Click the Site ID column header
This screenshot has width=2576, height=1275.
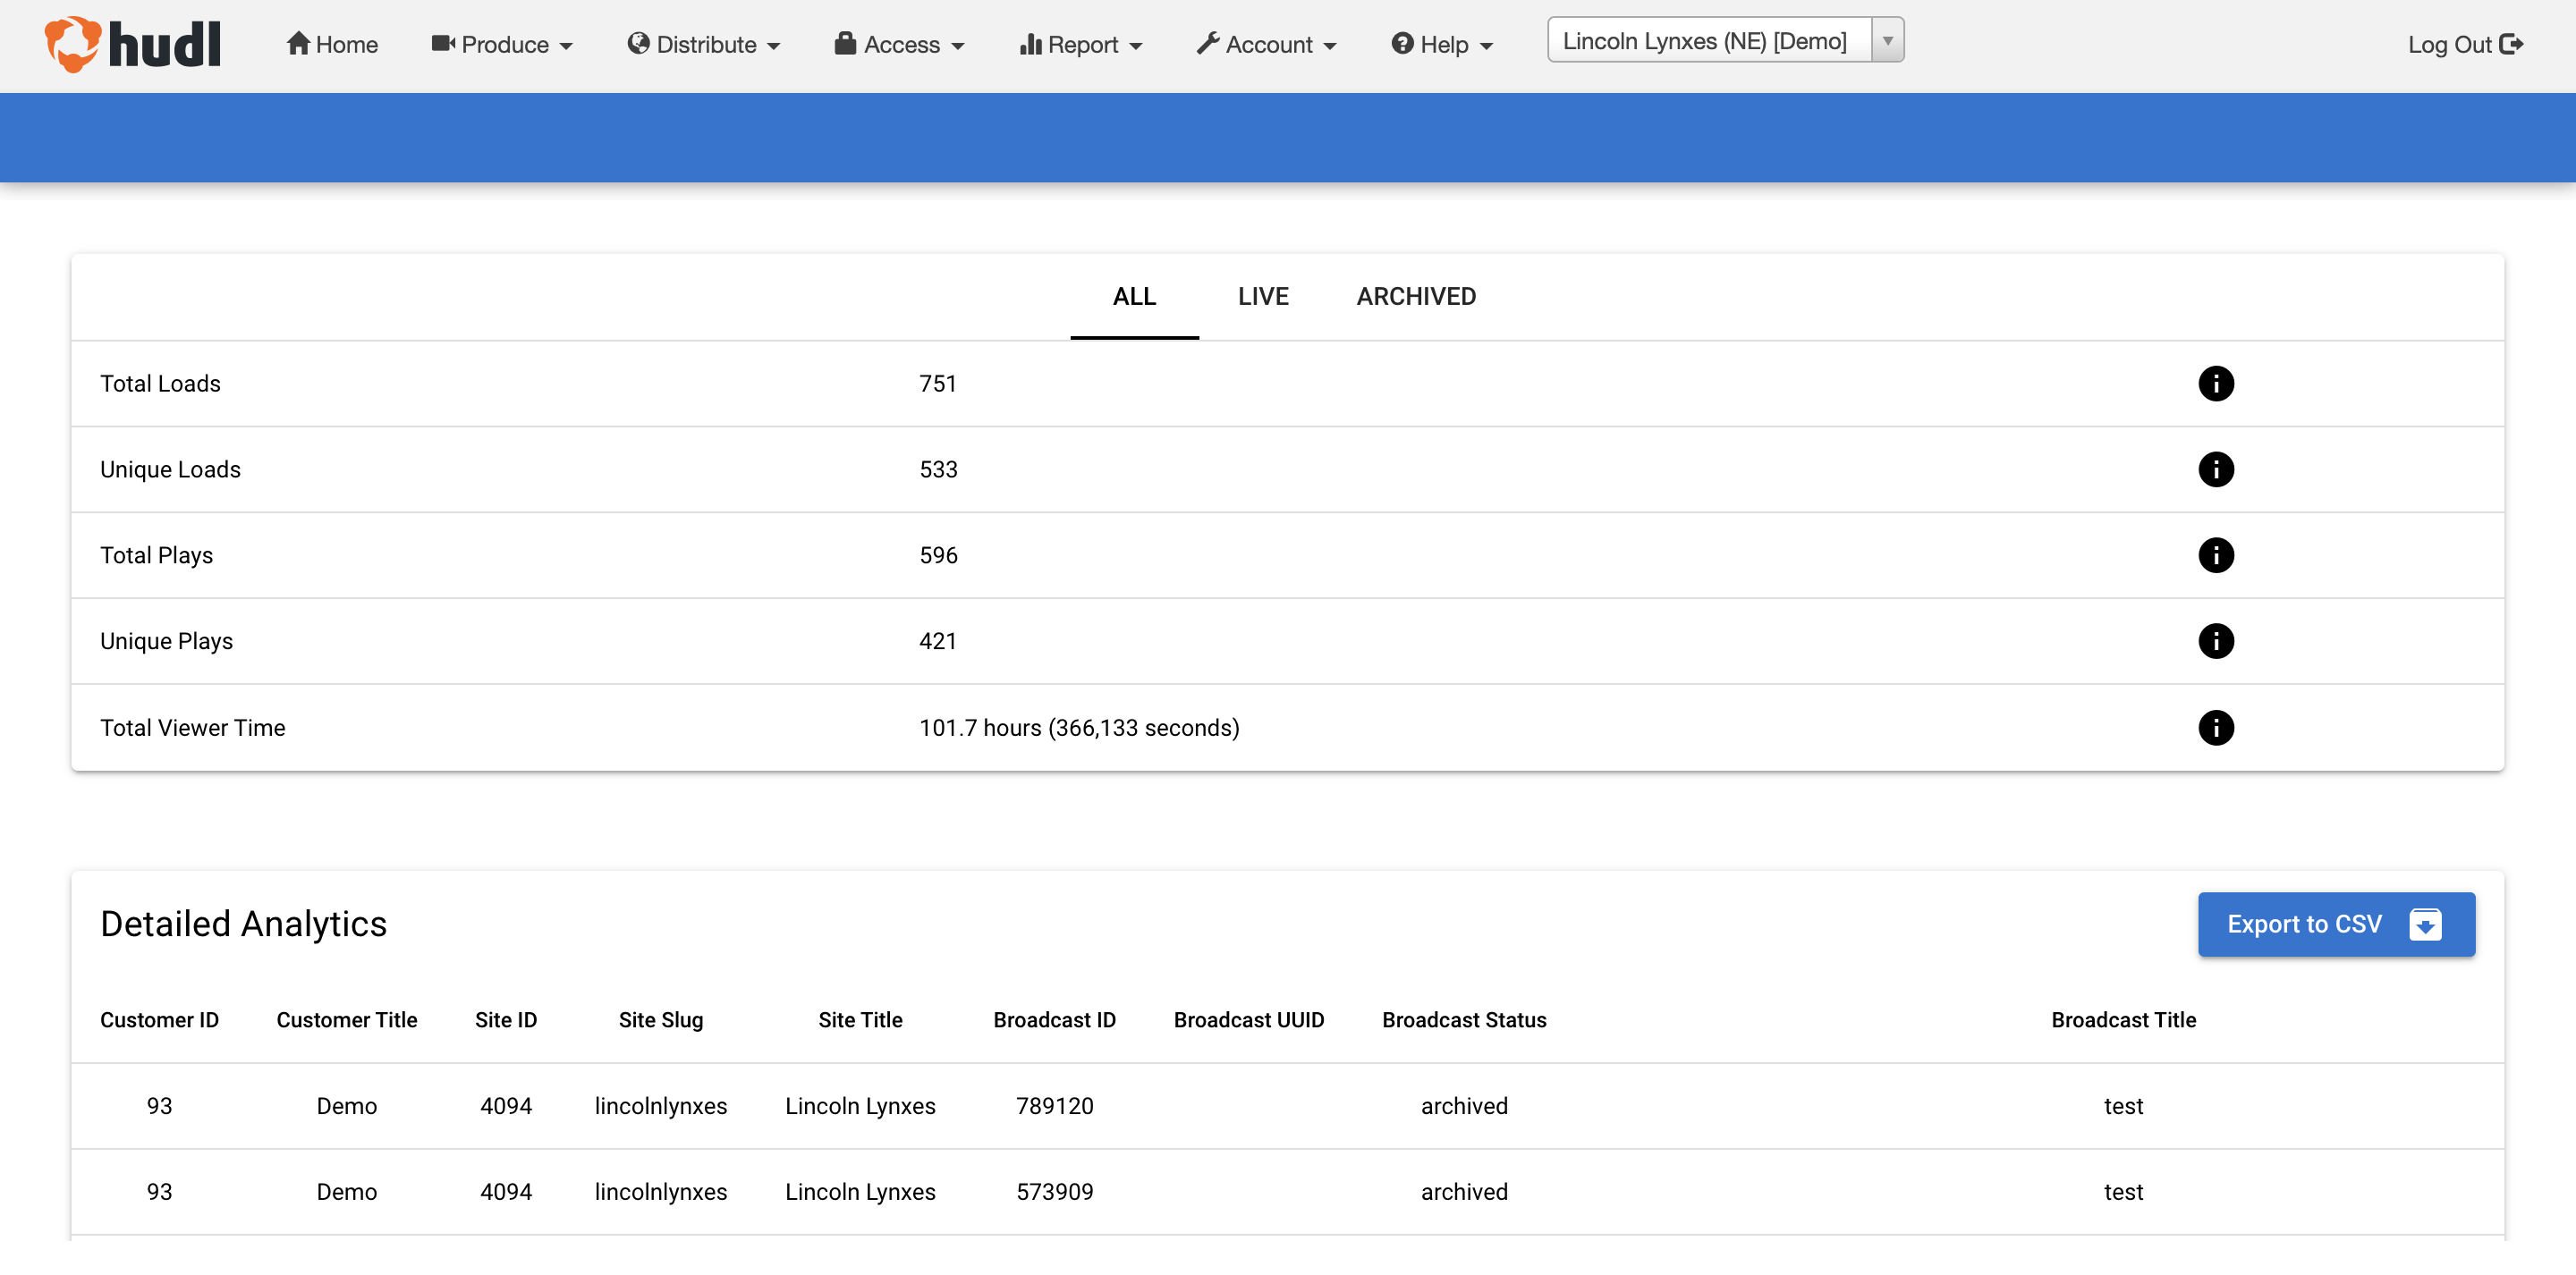(x=506, y=1019)
